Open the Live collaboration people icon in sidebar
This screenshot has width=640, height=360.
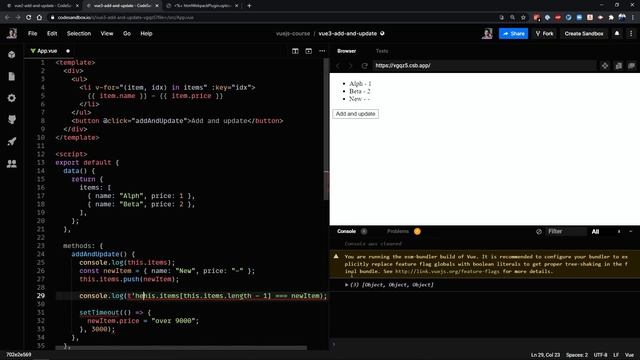pyautogui.click(x=12, y=164)
